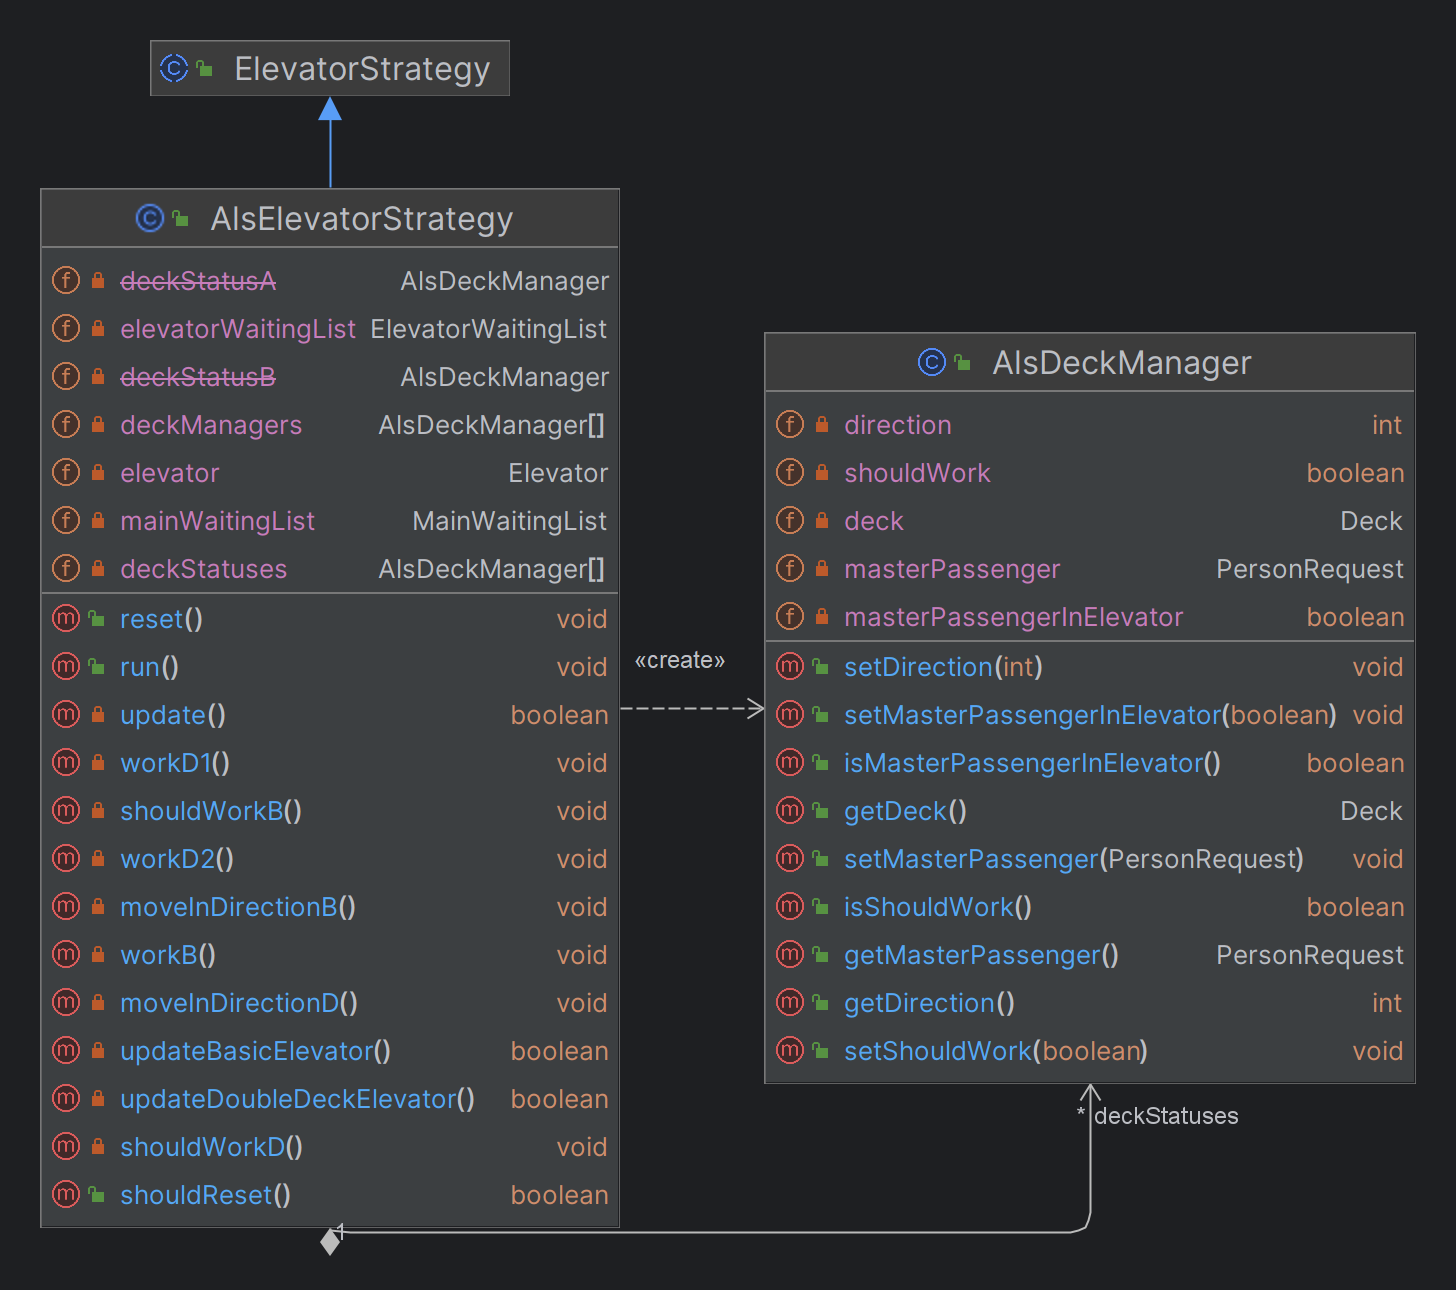1456x1290 pixels.
Task: Click the method icon of run()
Action: (66, 666)
